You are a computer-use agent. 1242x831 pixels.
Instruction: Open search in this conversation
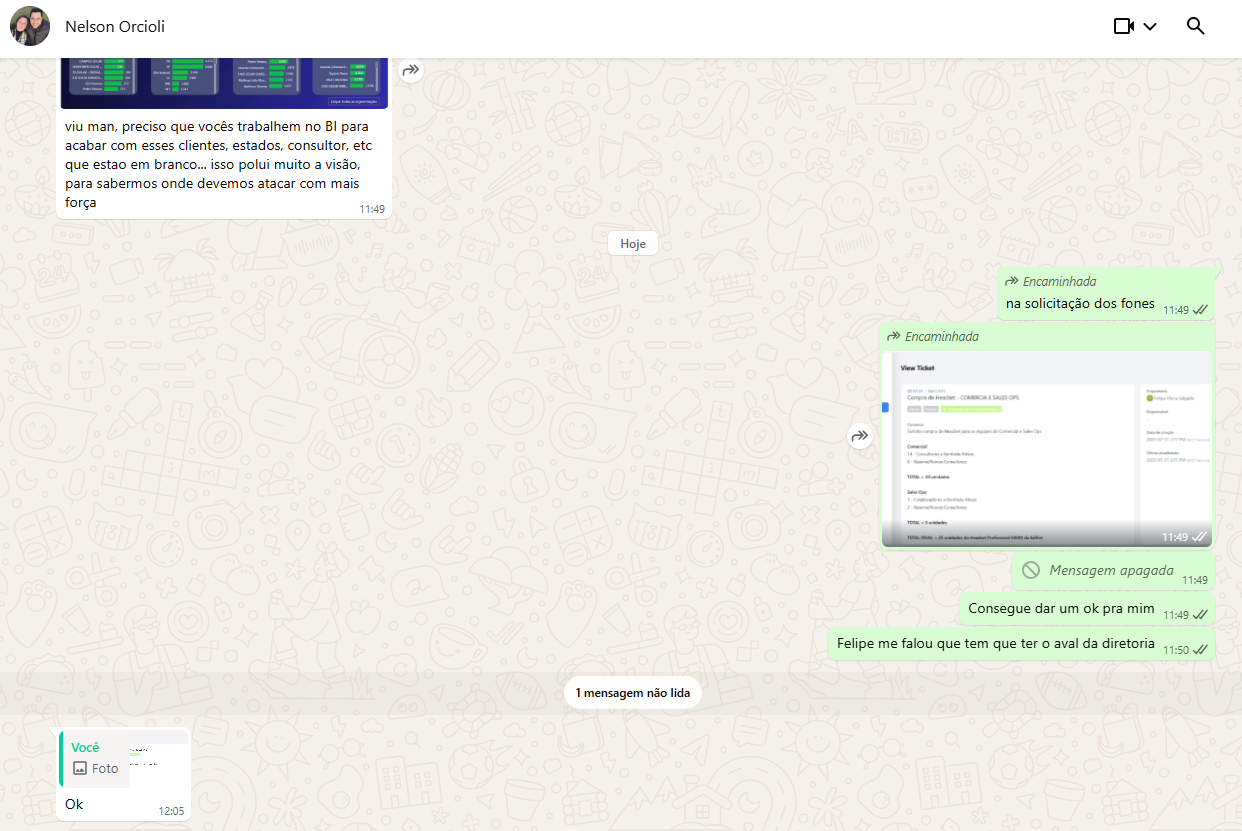tap(1195, 26)
